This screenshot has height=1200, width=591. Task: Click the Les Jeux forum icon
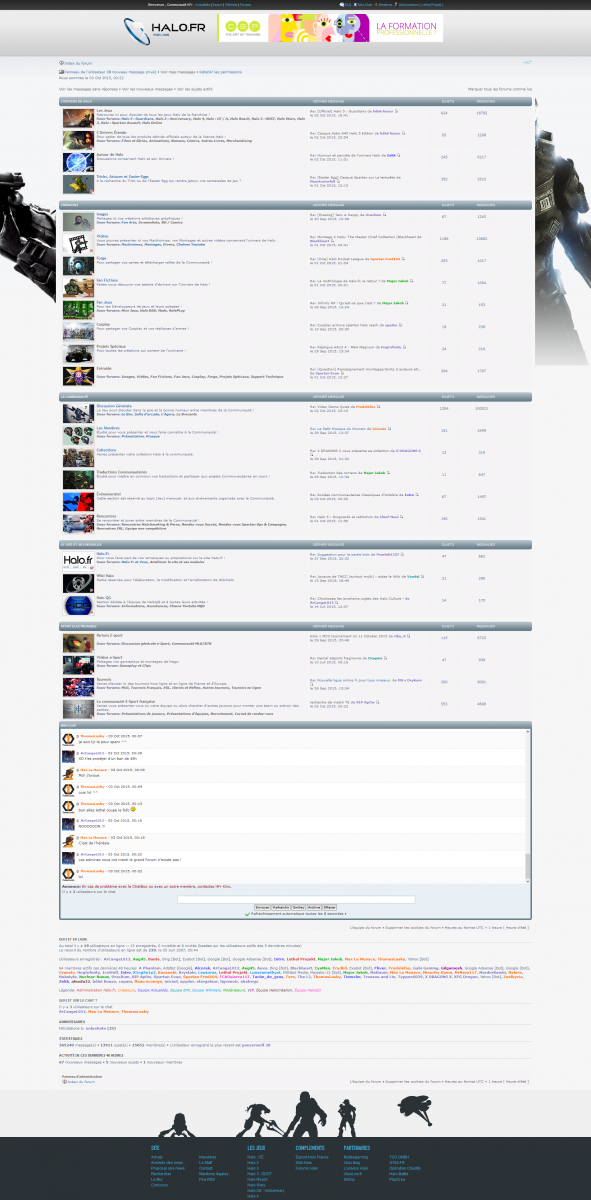pyautogui.click(x=79, y=117)
